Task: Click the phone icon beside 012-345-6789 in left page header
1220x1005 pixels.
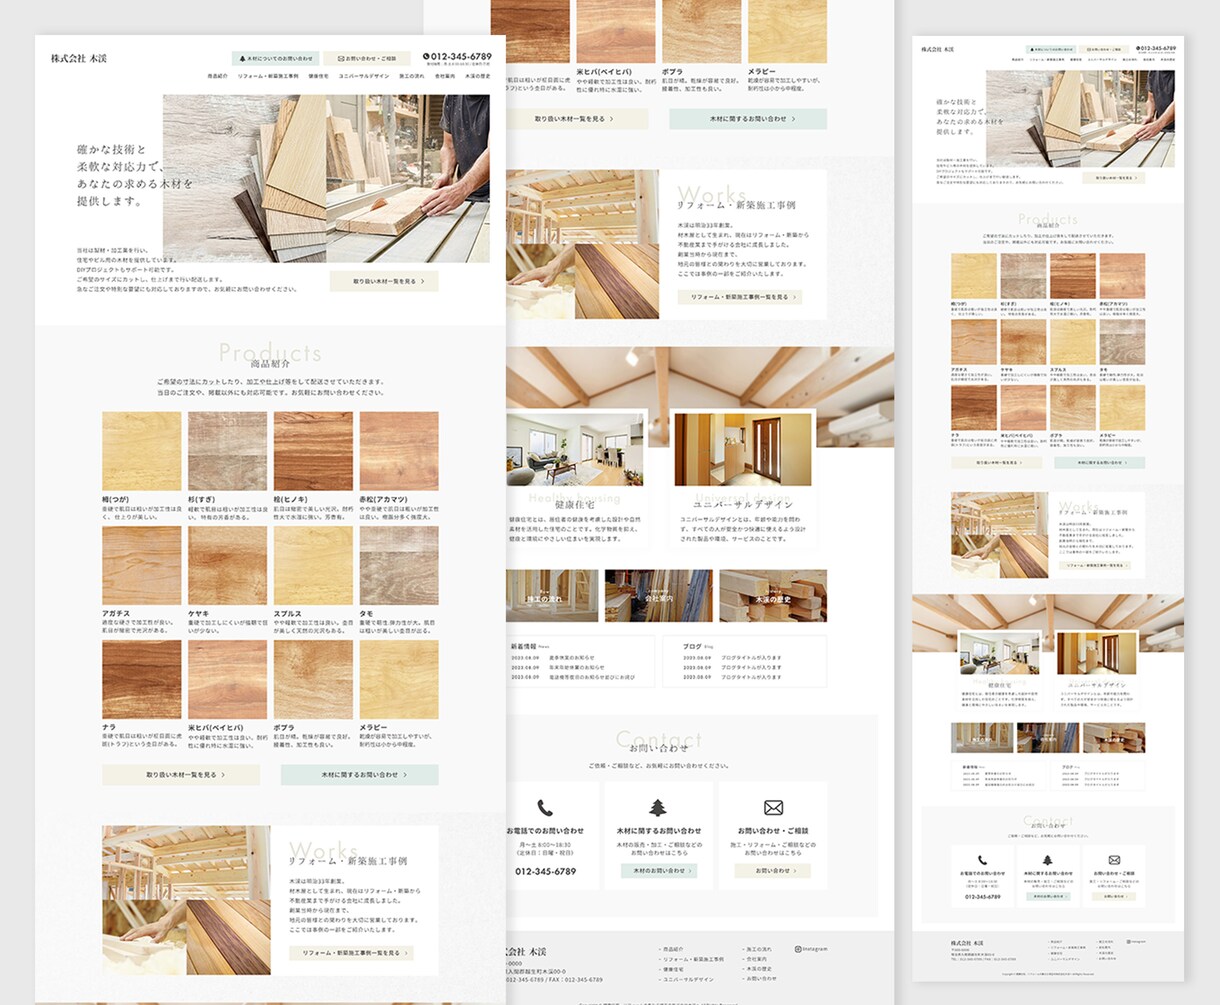Action: (426, 57)
